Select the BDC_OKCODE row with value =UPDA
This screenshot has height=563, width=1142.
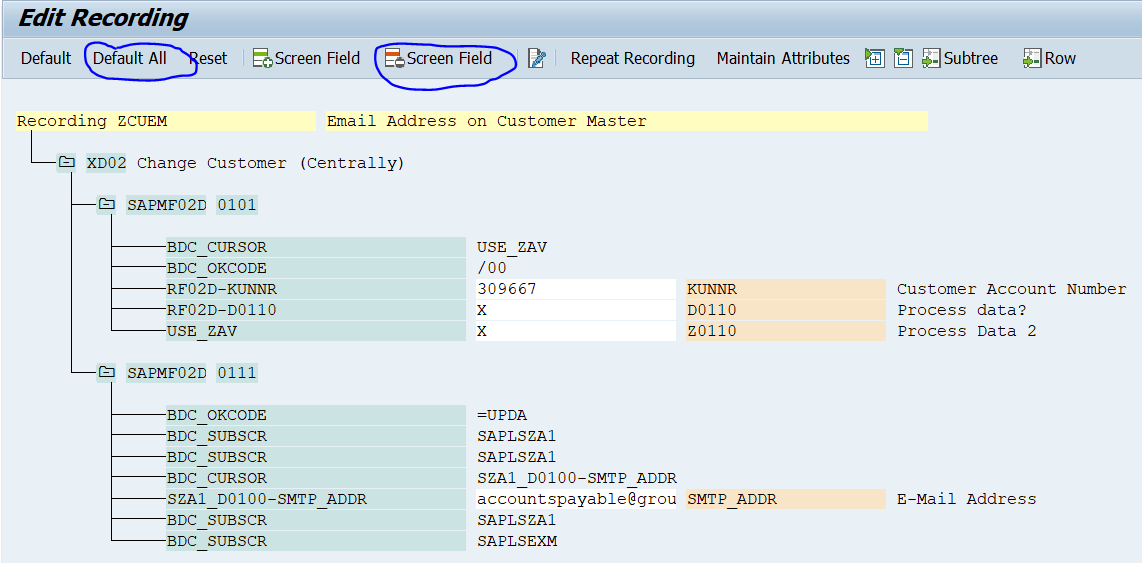pos(315,415)
